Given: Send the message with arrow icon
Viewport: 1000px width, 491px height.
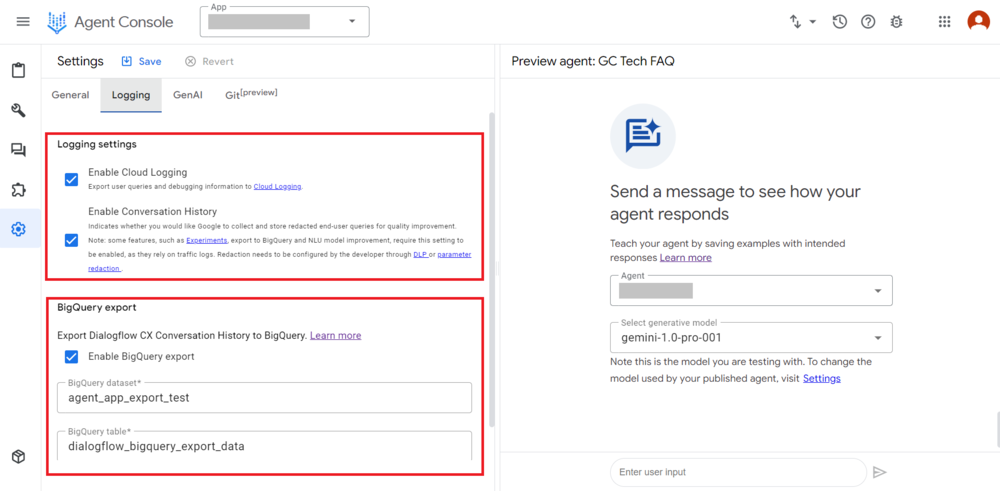Looking at the screenshot, I should point(879,473).
